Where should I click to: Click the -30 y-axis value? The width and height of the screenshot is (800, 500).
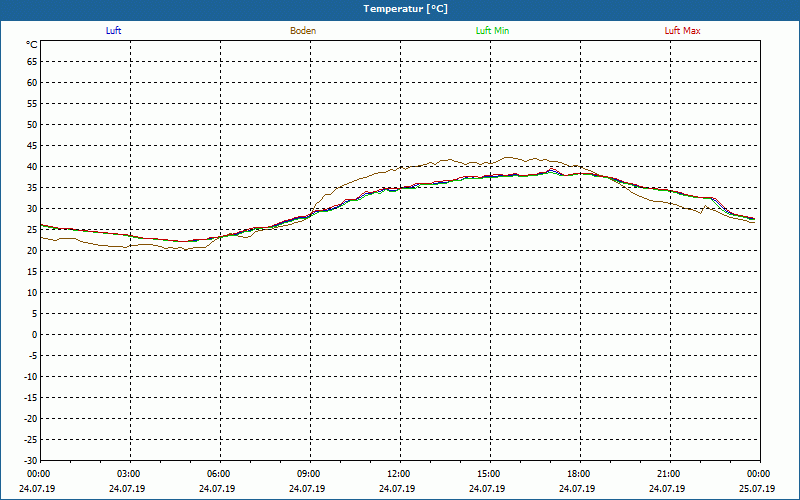tap(31, 461)
